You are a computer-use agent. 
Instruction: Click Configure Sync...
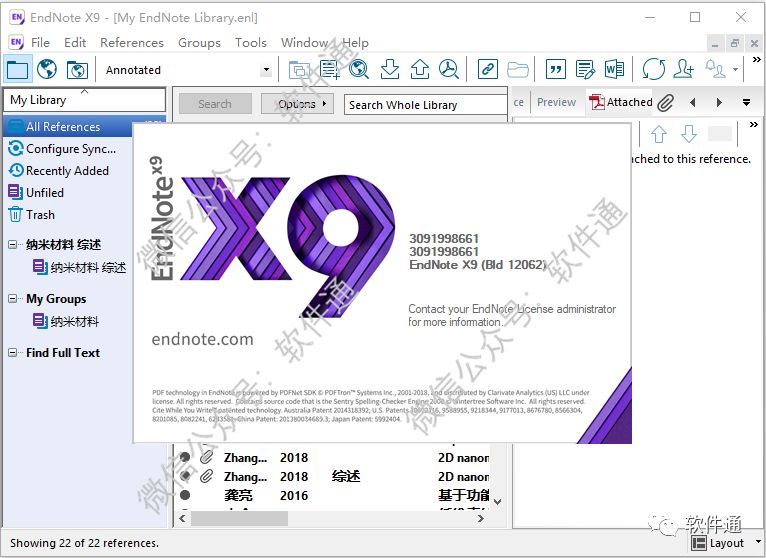tap(71, 149)
